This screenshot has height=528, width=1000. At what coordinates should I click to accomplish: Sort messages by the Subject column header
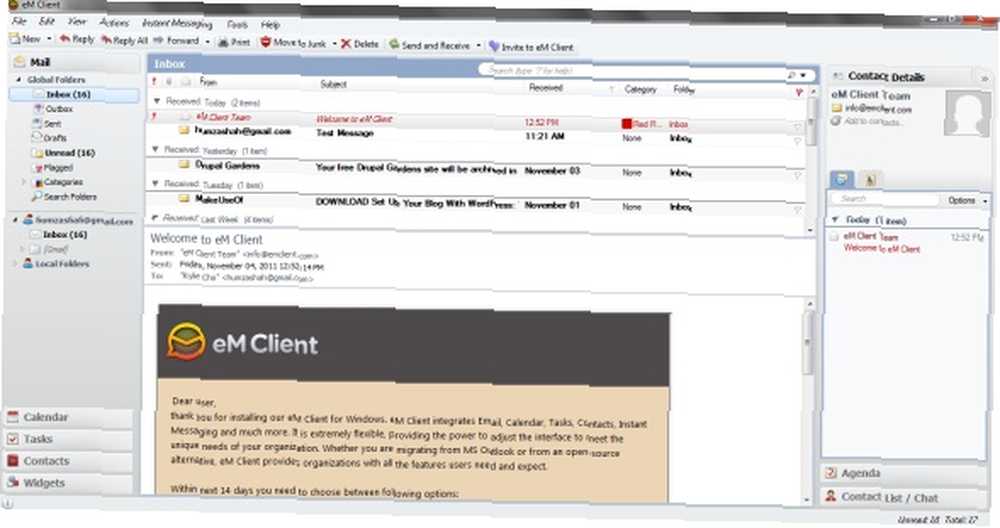click(x=333, y=84)
